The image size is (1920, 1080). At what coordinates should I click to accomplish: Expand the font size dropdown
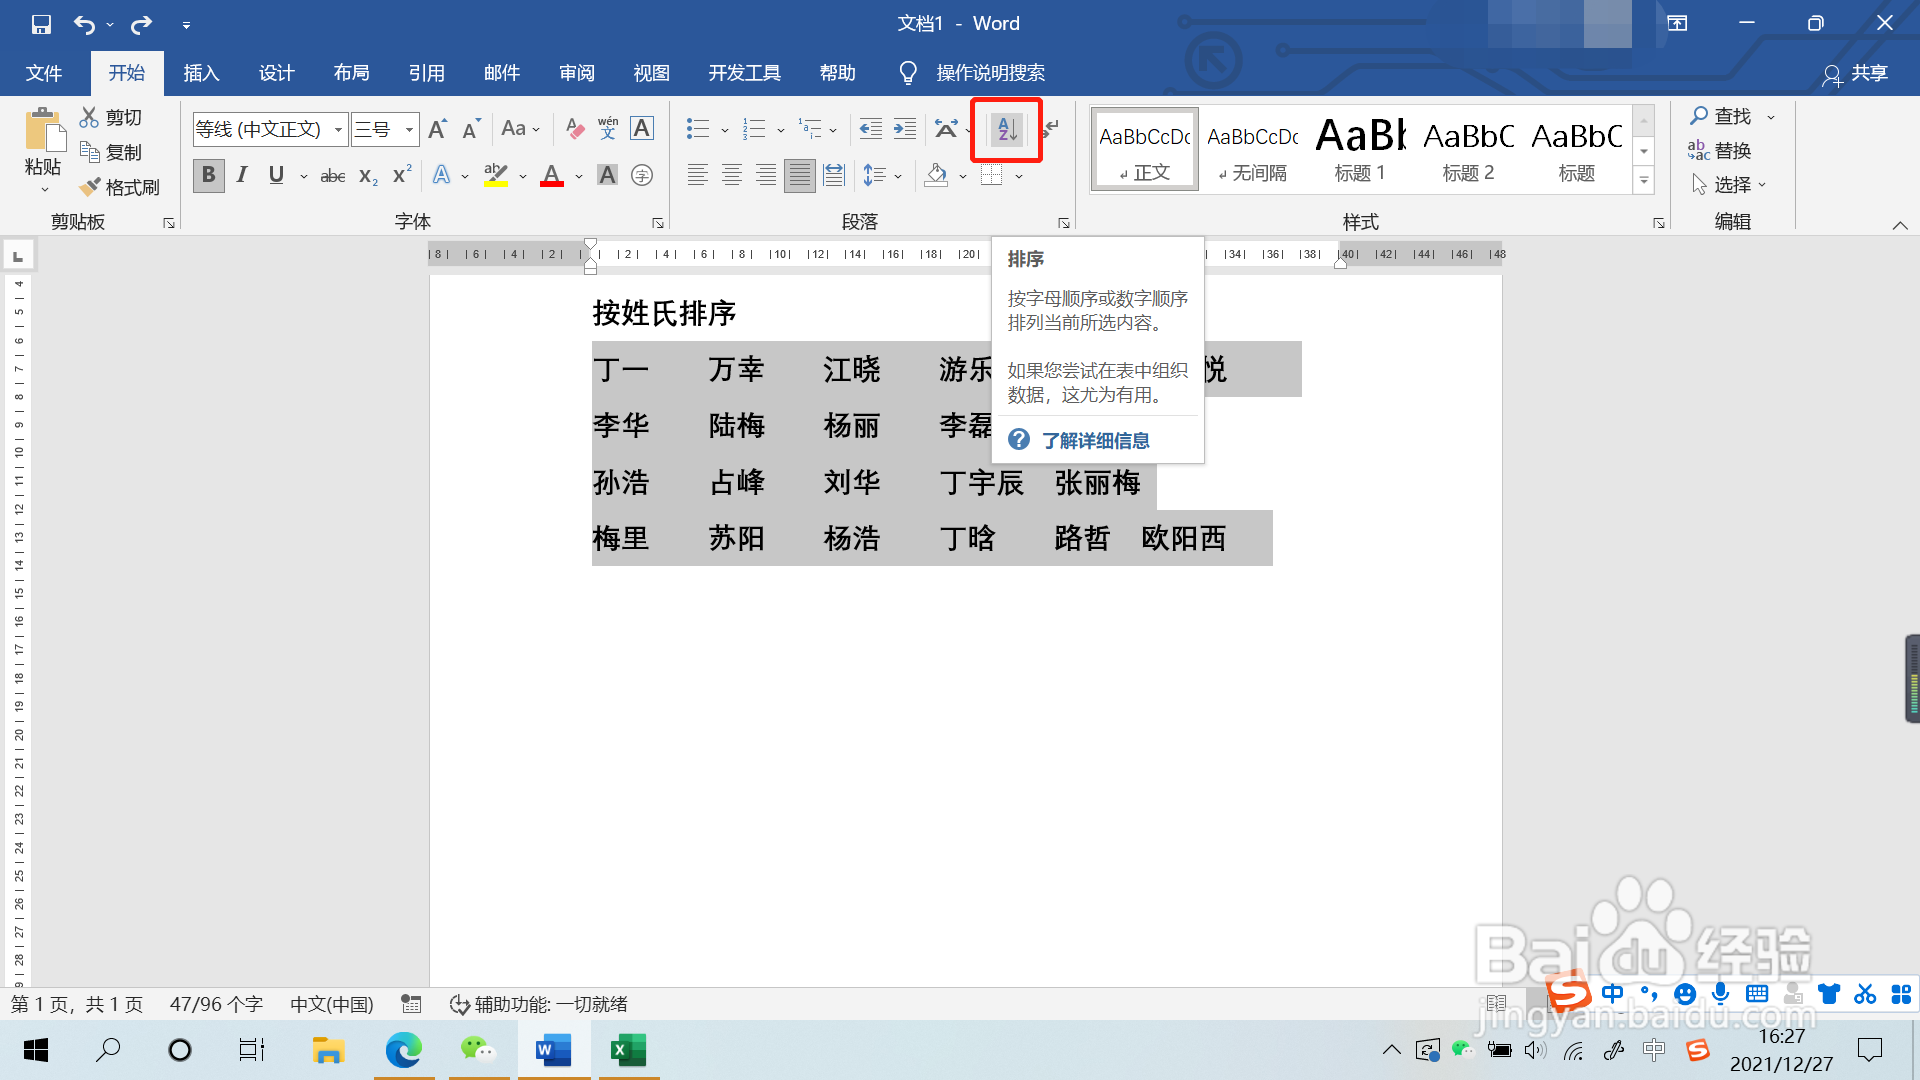pos(409,129)
